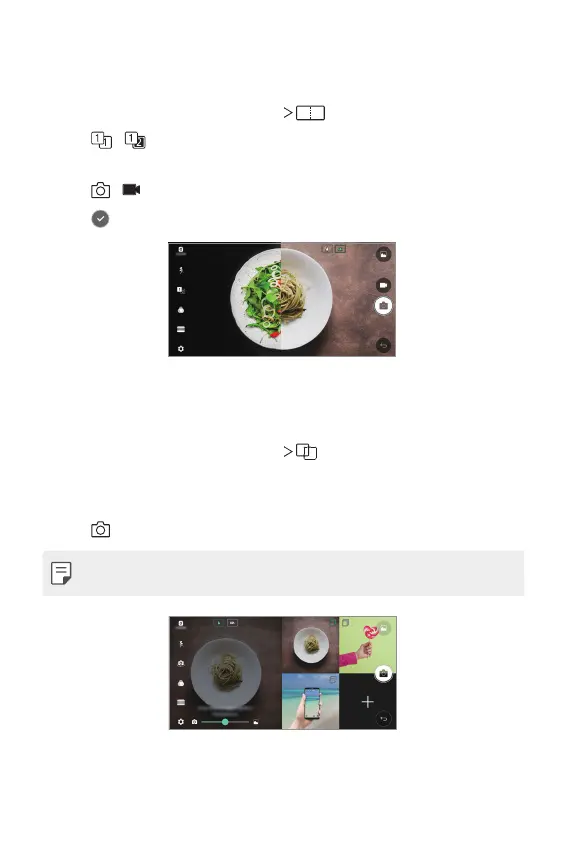Switch camera with the flip icon in grid camera
The image size is (567, 850).
pyautogui.click(x=181, y=663)
